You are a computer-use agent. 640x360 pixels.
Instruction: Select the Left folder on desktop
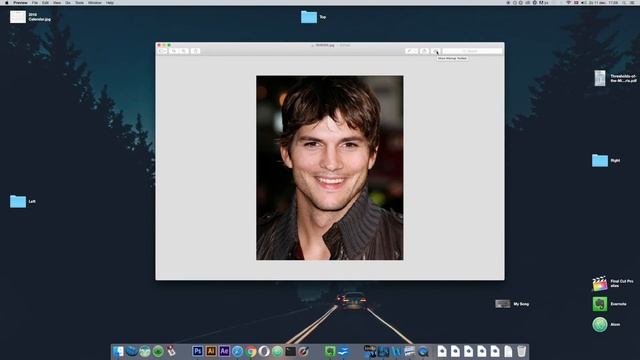(18, 201)
